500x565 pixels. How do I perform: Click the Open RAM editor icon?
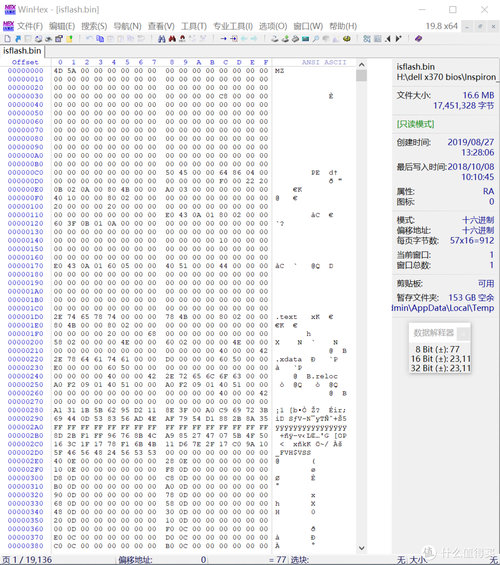[x=305, y=39]
